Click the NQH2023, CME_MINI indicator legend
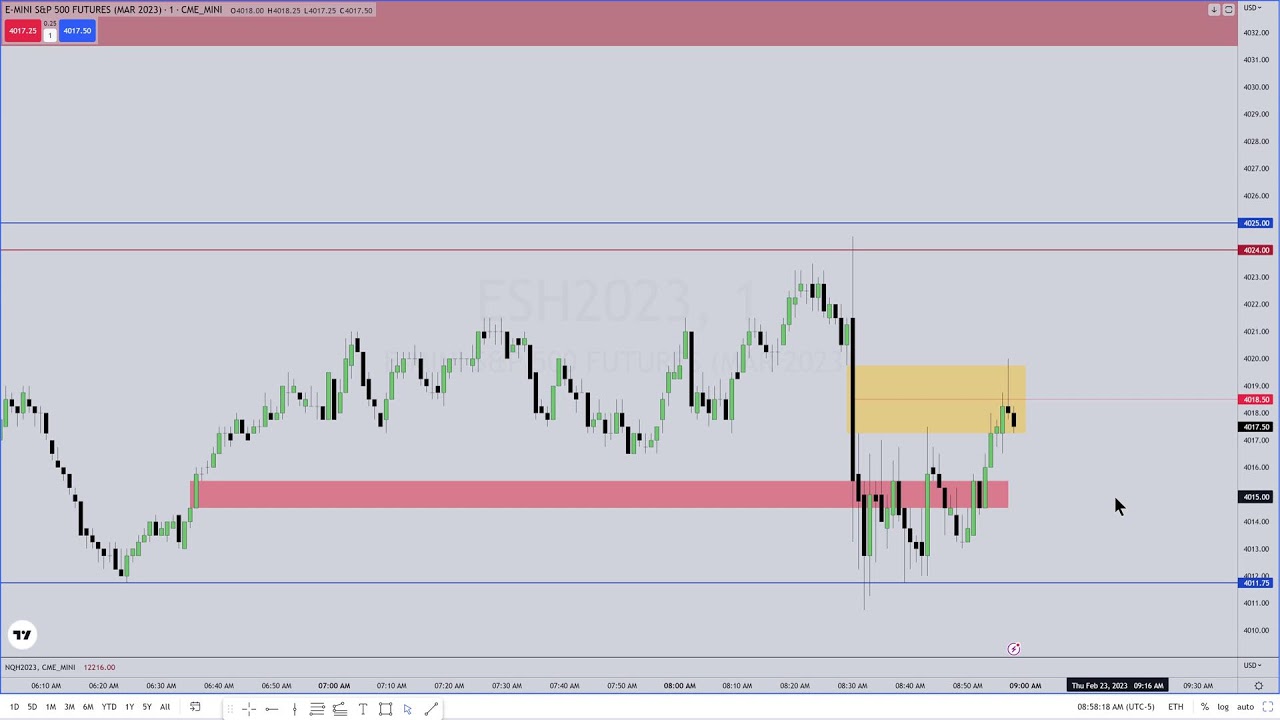This screenshot has height=720, width=1280. (x=40, y=667)
